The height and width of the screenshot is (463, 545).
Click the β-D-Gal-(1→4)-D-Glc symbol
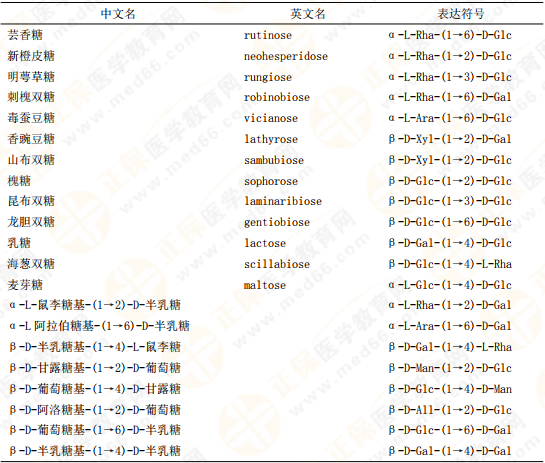450,243
